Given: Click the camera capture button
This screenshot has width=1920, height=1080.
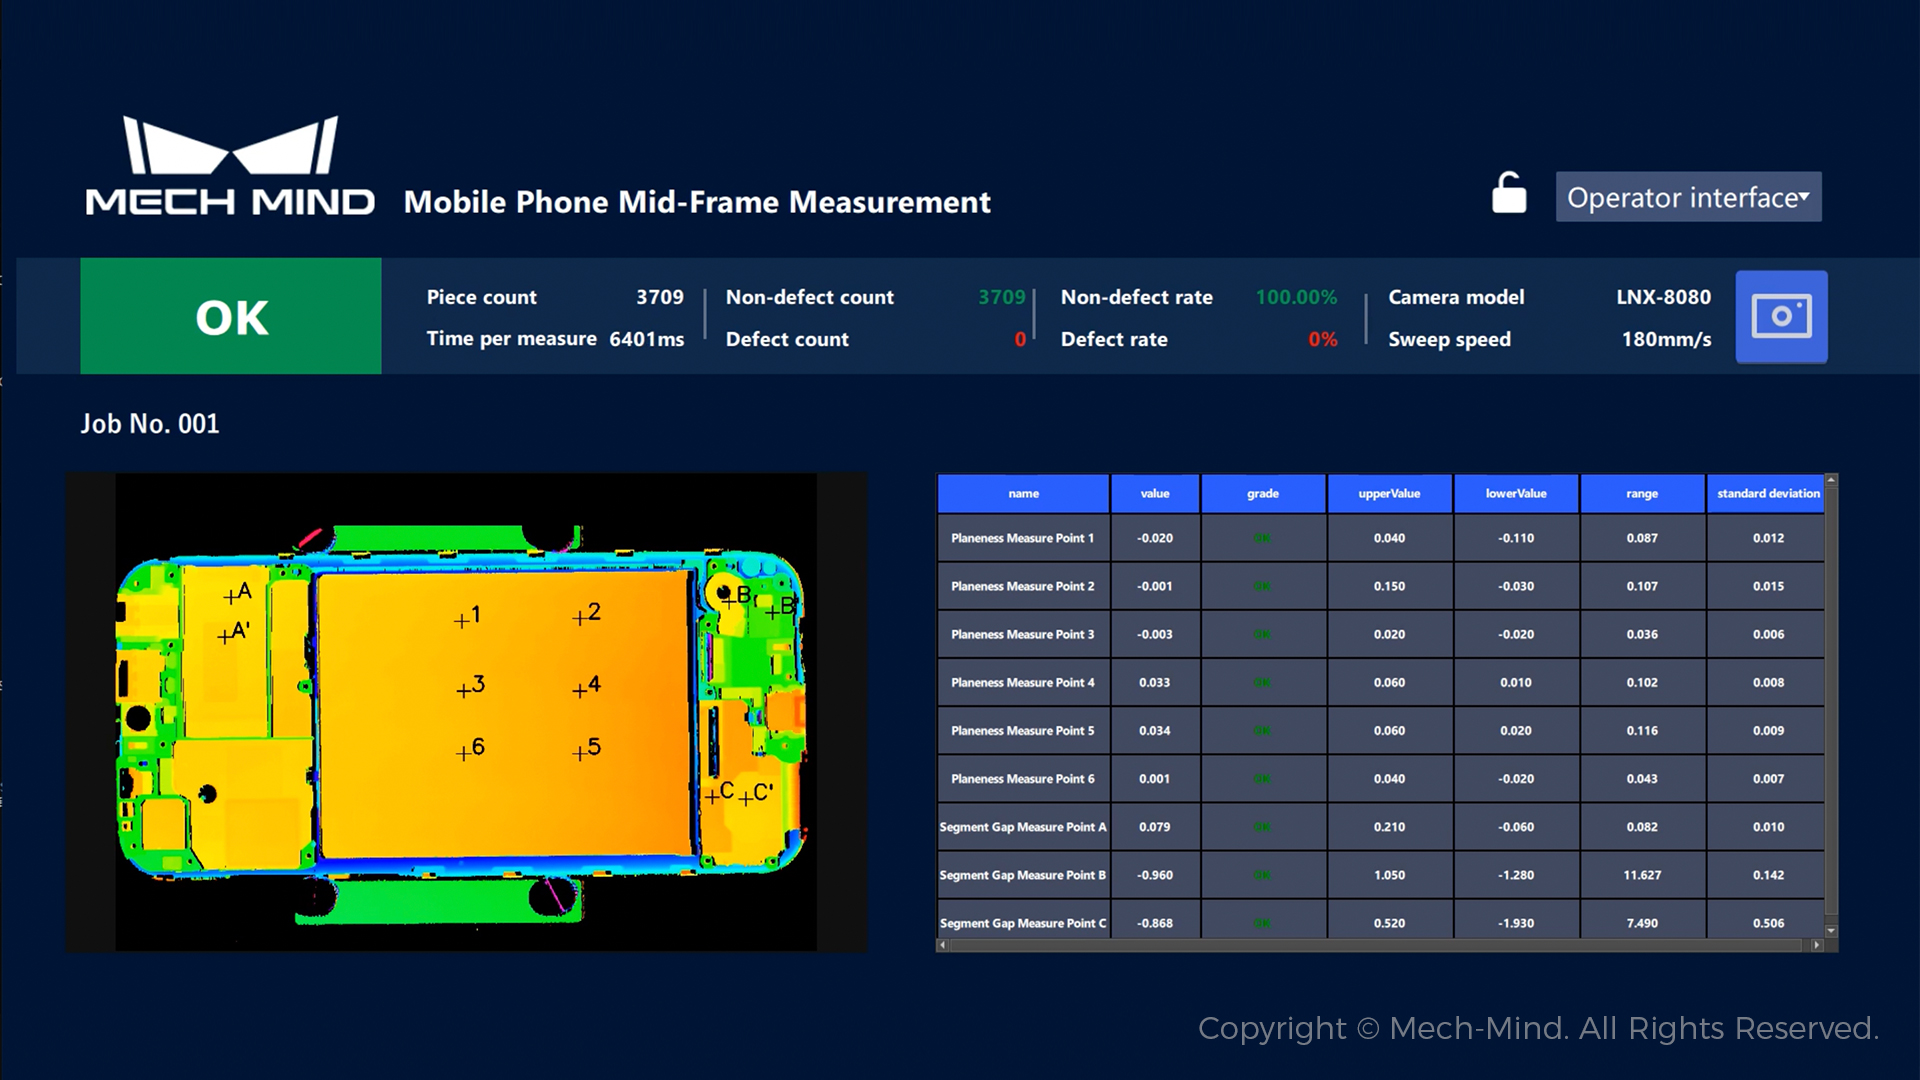Looking at the screenshot, I should [1781, 317].
